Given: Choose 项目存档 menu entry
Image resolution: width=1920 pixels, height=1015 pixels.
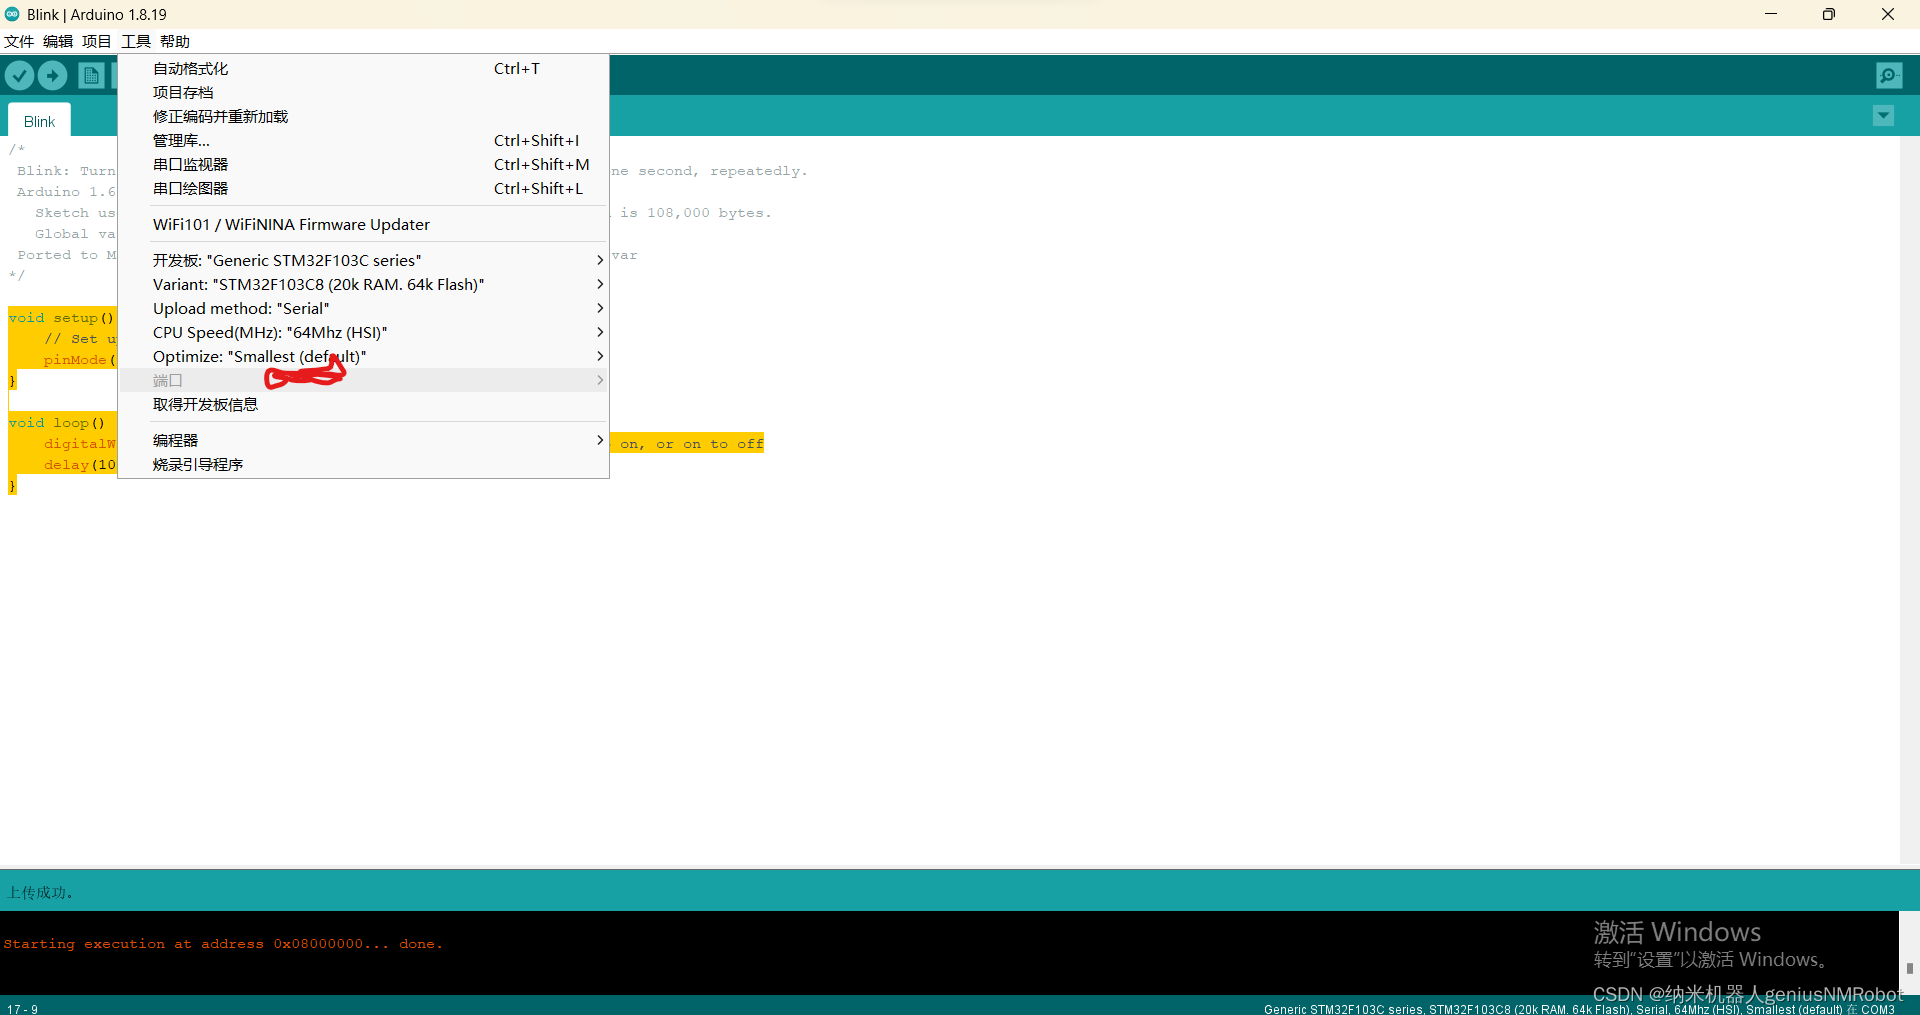Looking at the screenshot, I should (364, 93).
